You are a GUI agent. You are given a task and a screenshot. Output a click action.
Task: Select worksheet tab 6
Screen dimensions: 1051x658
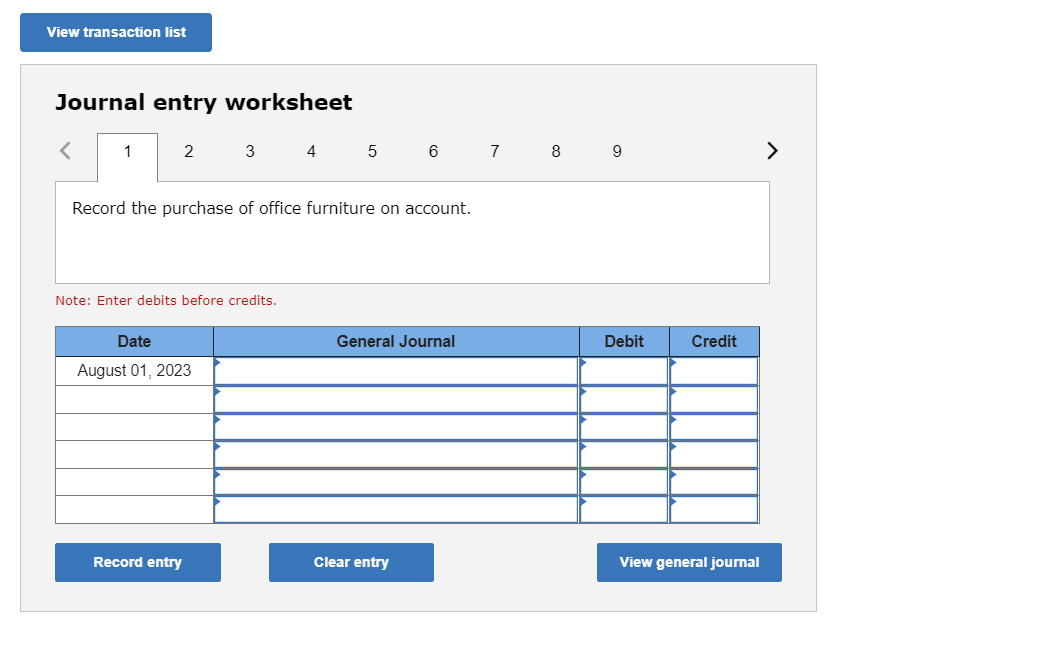(433, 151)
